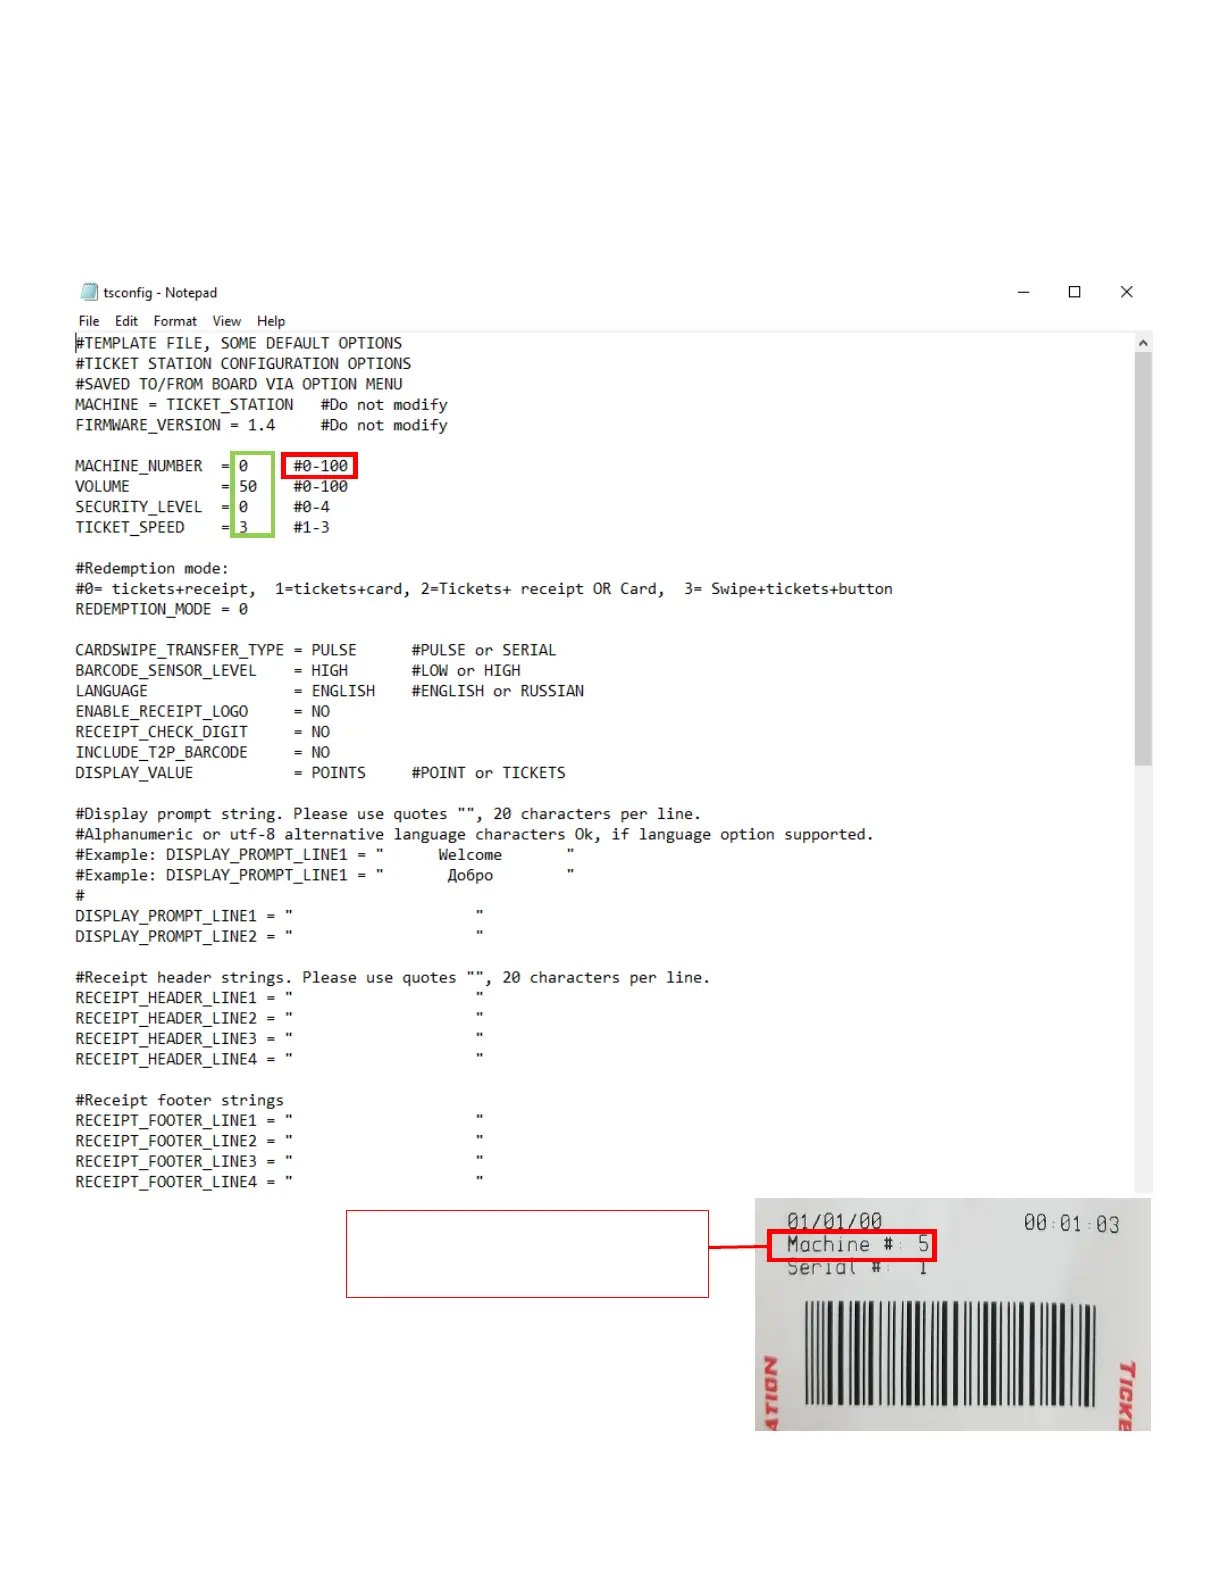Open the Edit menu

tap(126, 321)
